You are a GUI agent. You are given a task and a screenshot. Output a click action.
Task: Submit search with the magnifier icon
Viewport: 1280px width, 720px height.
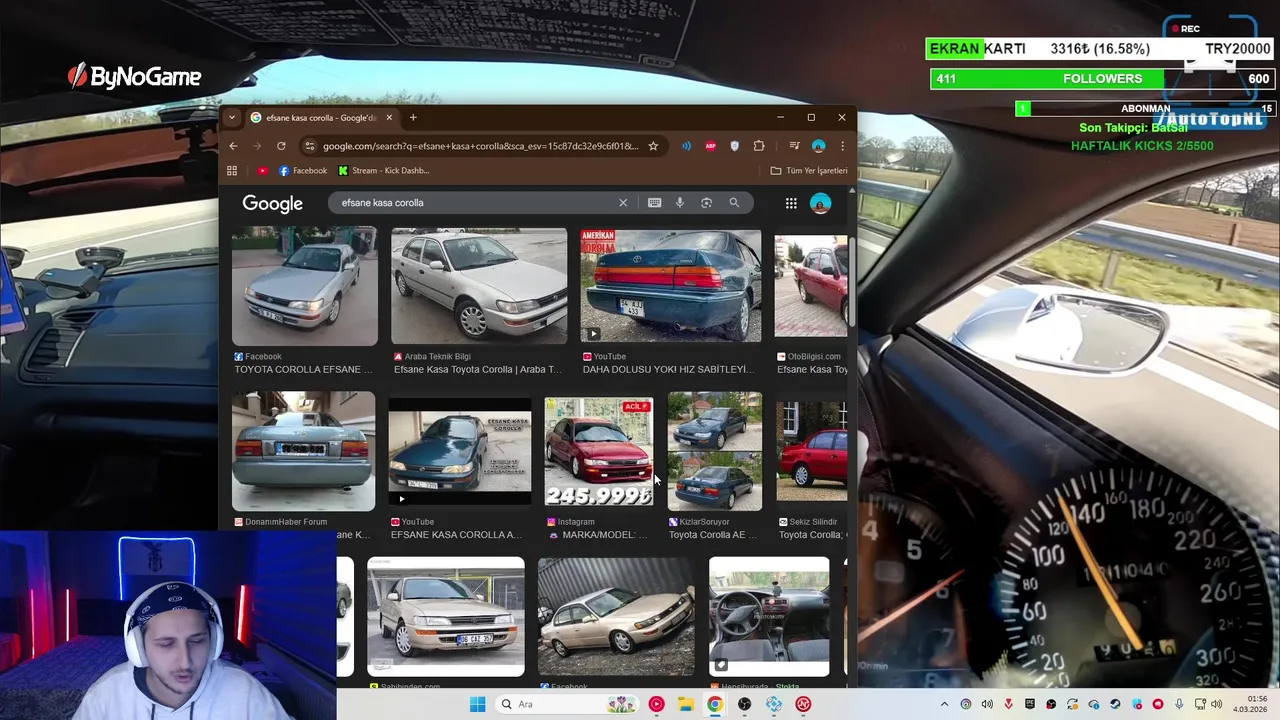pos(734,203)
